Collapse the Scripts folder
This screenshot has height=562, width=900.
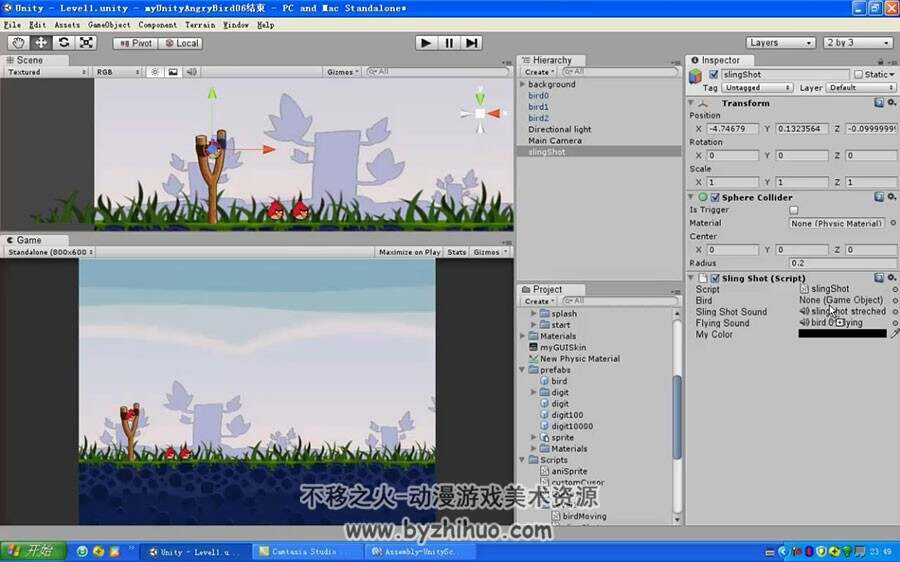point(522,460)
